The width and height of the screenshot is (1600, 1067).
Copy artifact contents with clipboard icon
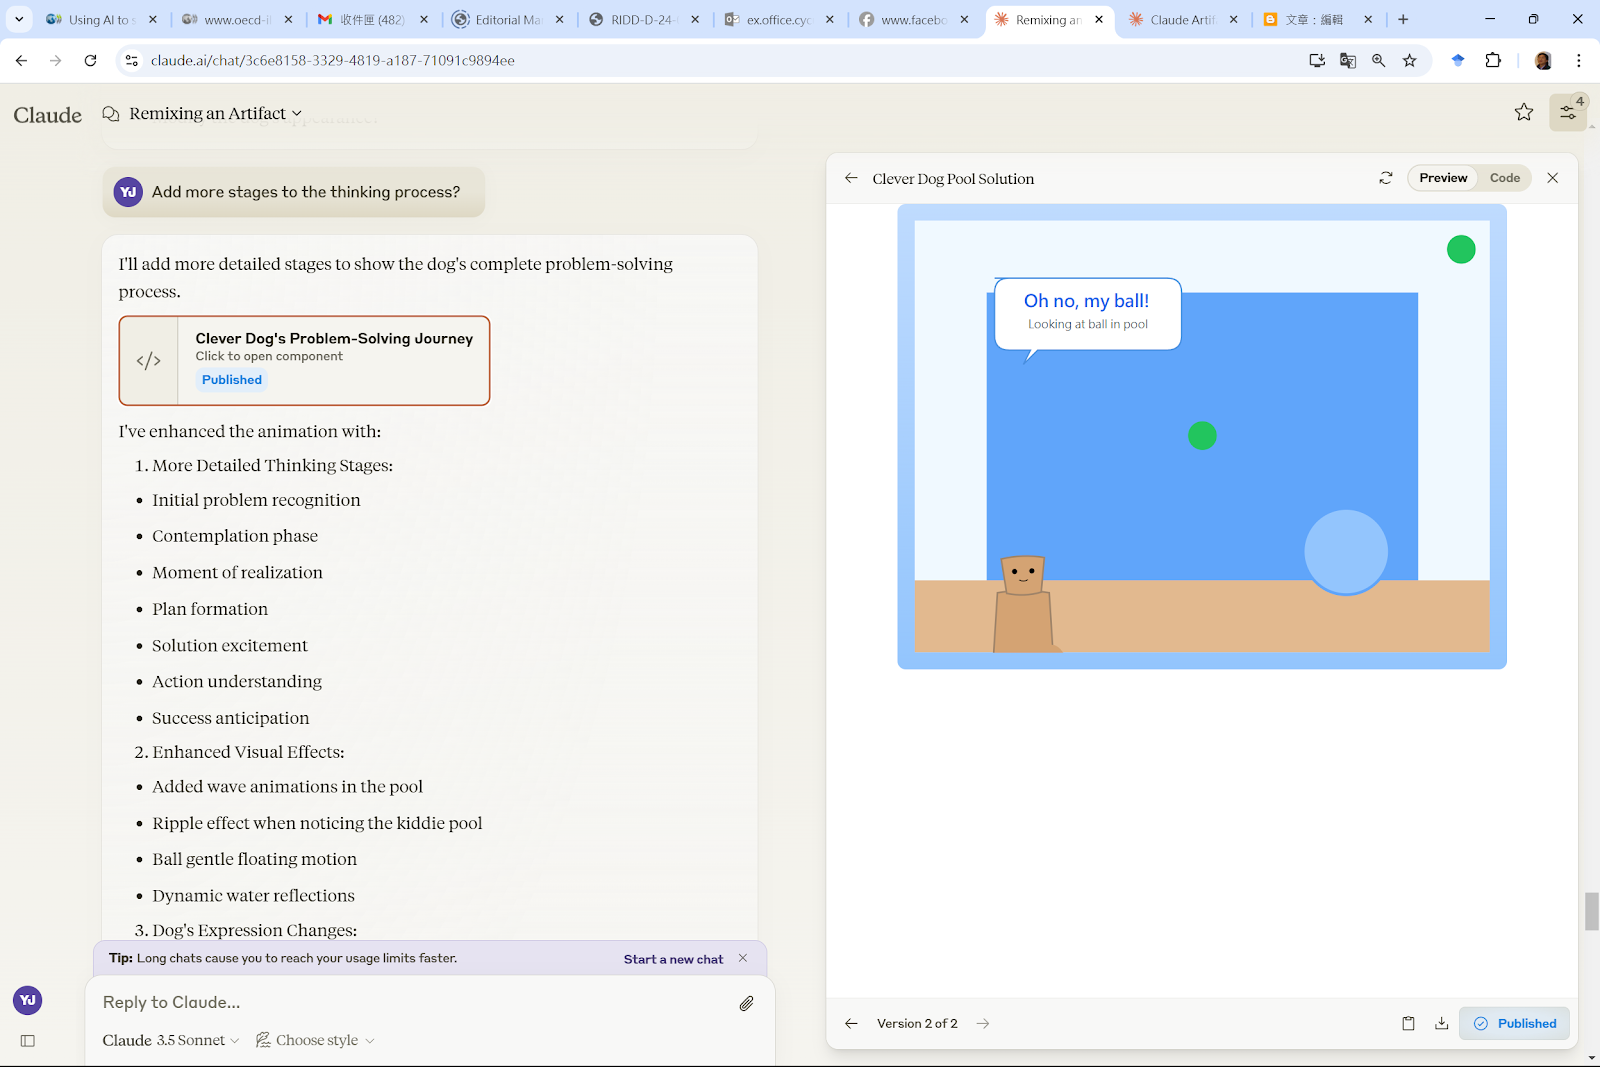pos(1408,1023)
